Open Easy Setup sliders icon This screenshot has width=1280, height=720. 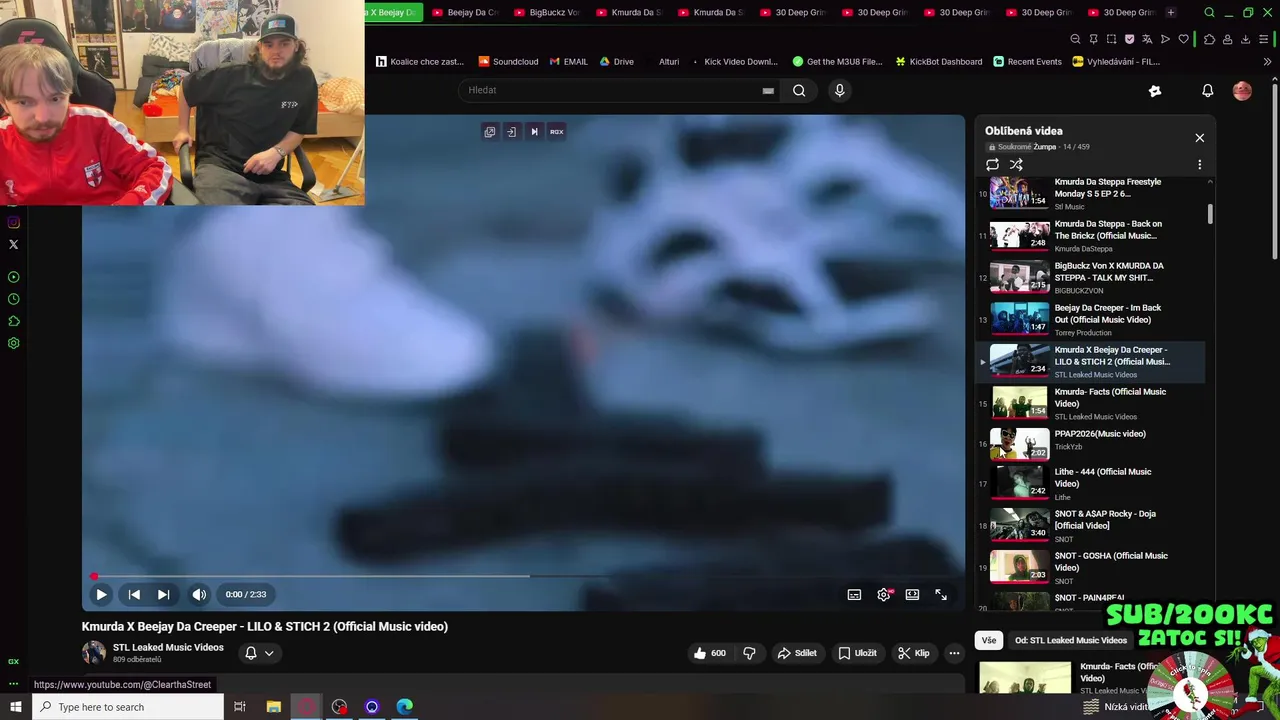coord(1263,39)
